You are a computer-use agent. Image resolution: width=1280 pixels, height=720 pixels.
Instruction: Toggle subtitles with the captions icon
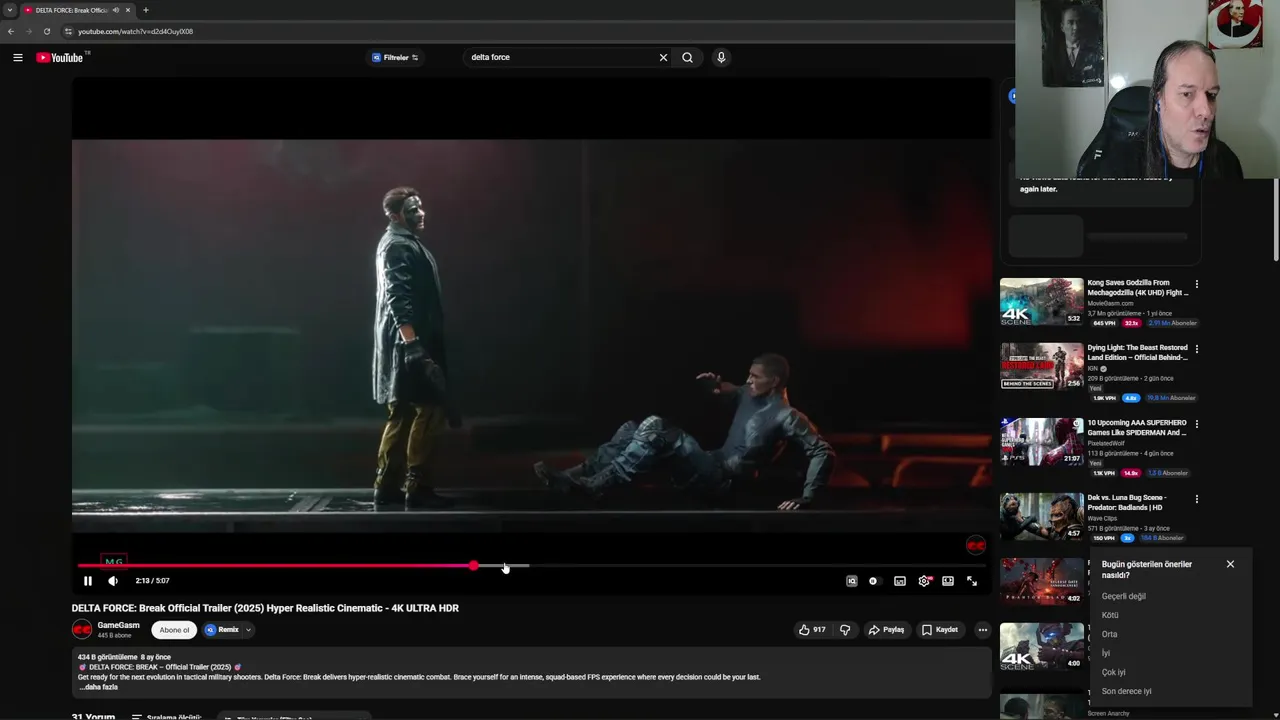click(900, 581)
